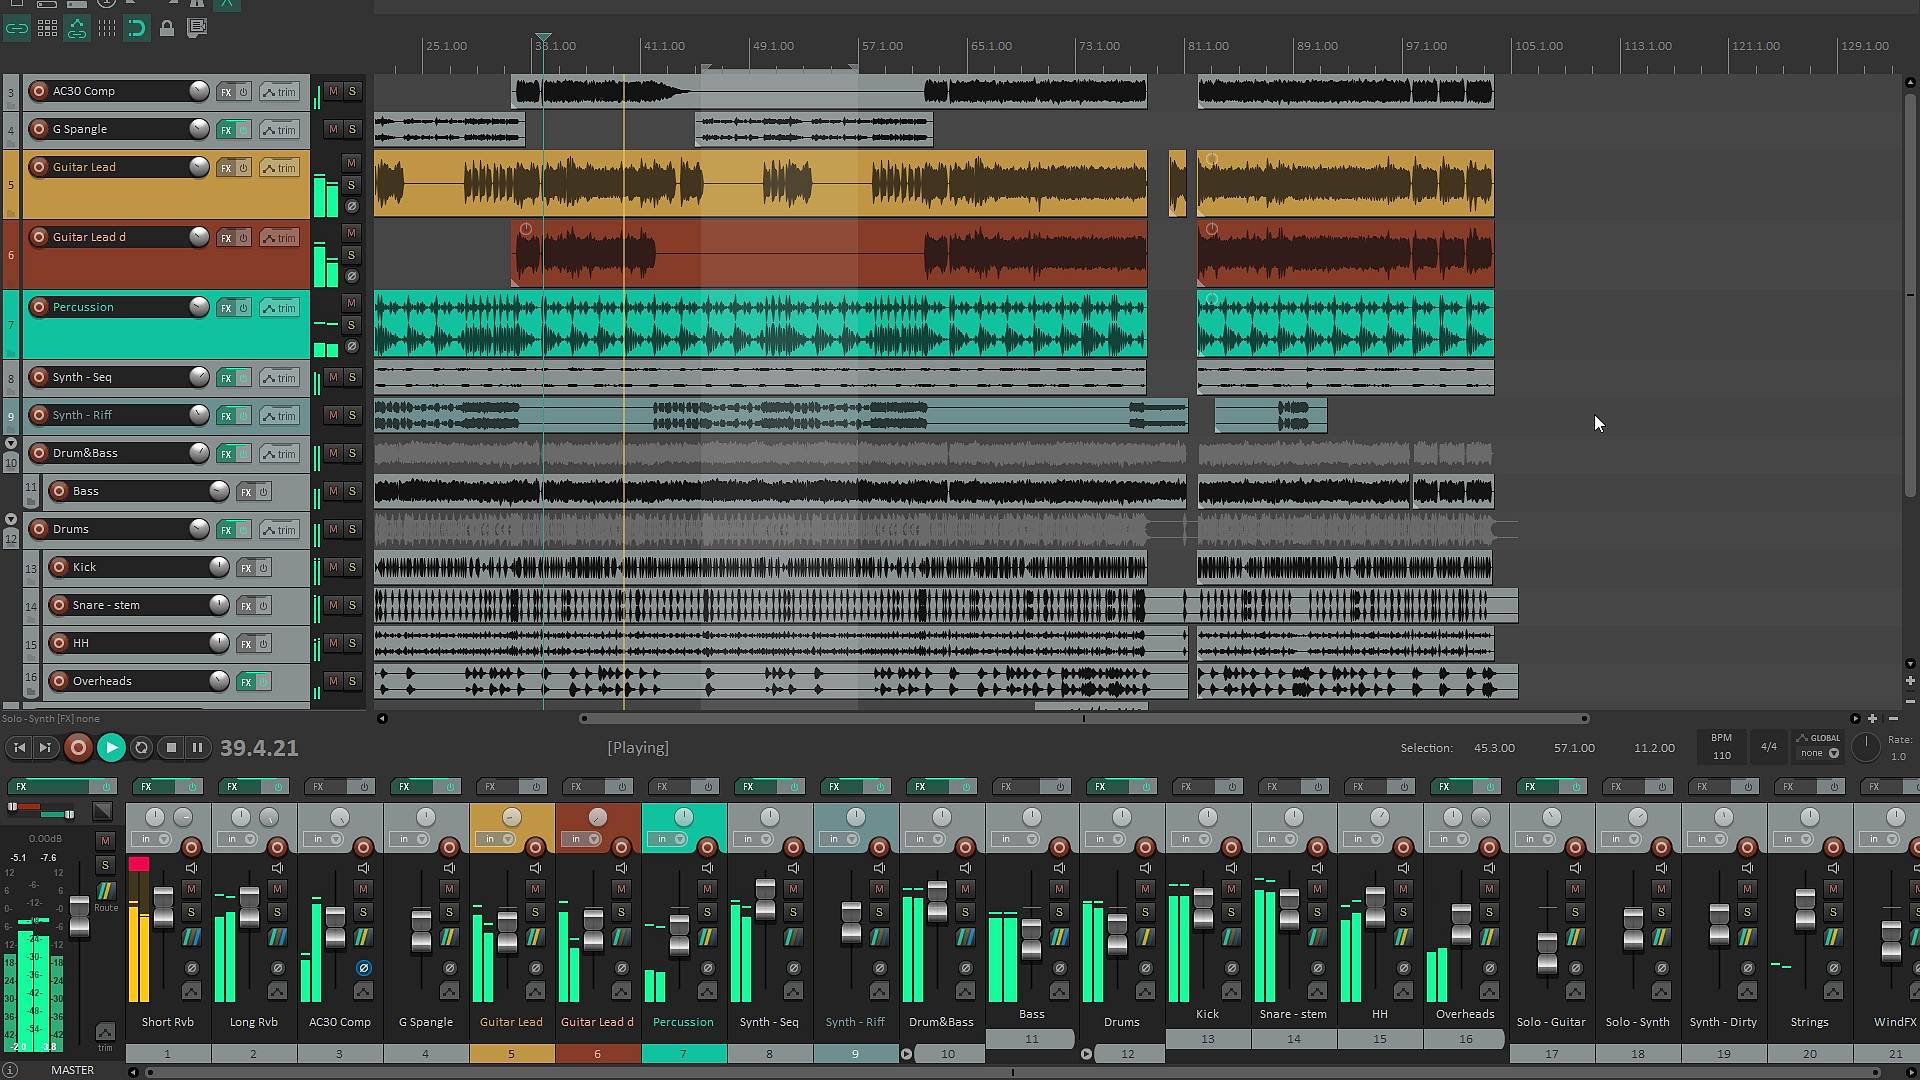Solo the Bass track
Image resolution: width=1920 pixels, height=1080 pixels.
coord(352,491)
